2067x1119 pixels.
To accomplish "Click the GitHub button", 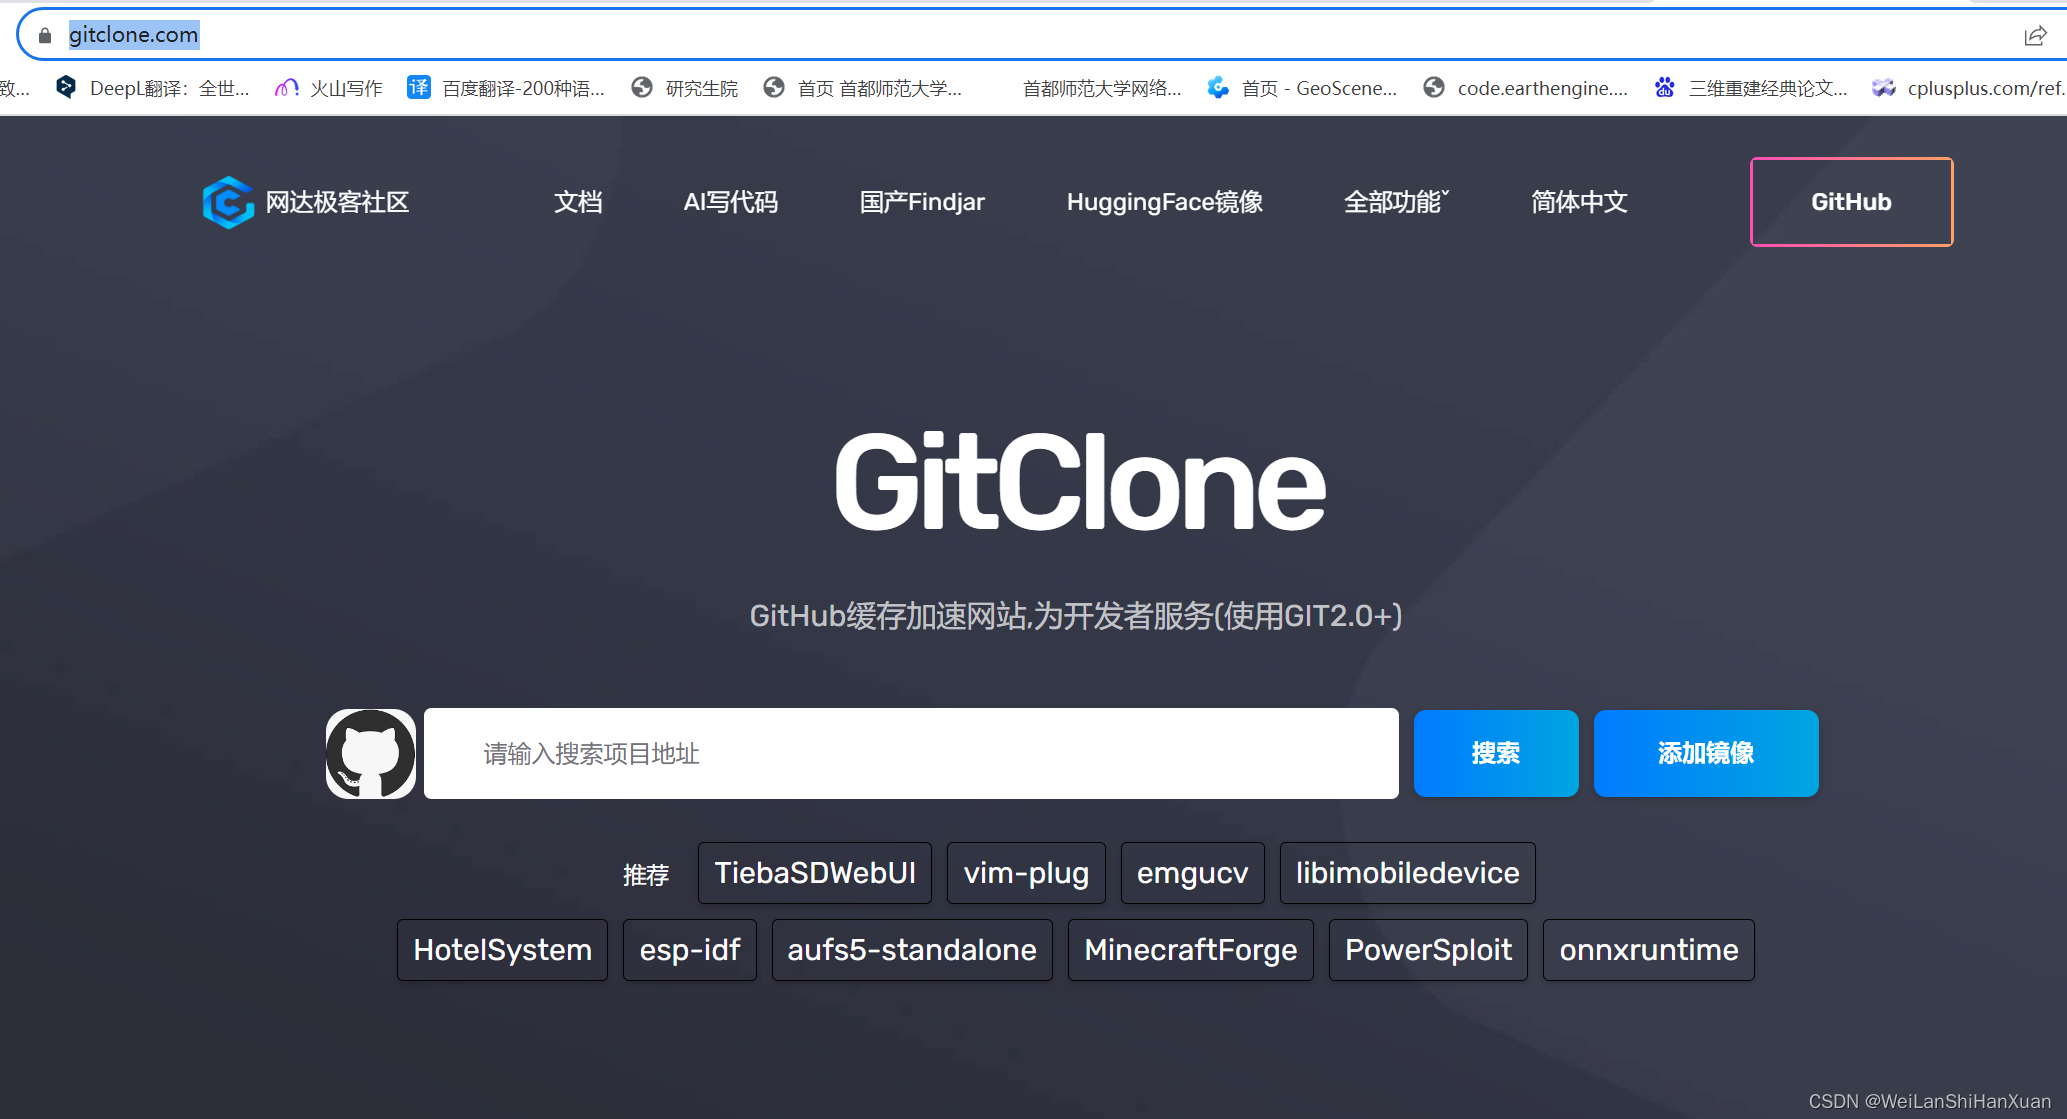I will tap(1850, 202).
